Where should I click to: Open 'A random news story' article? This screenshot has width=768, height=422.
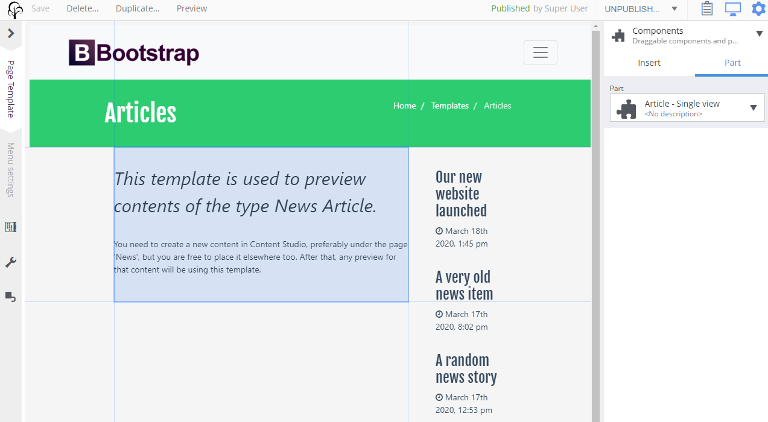466,369
